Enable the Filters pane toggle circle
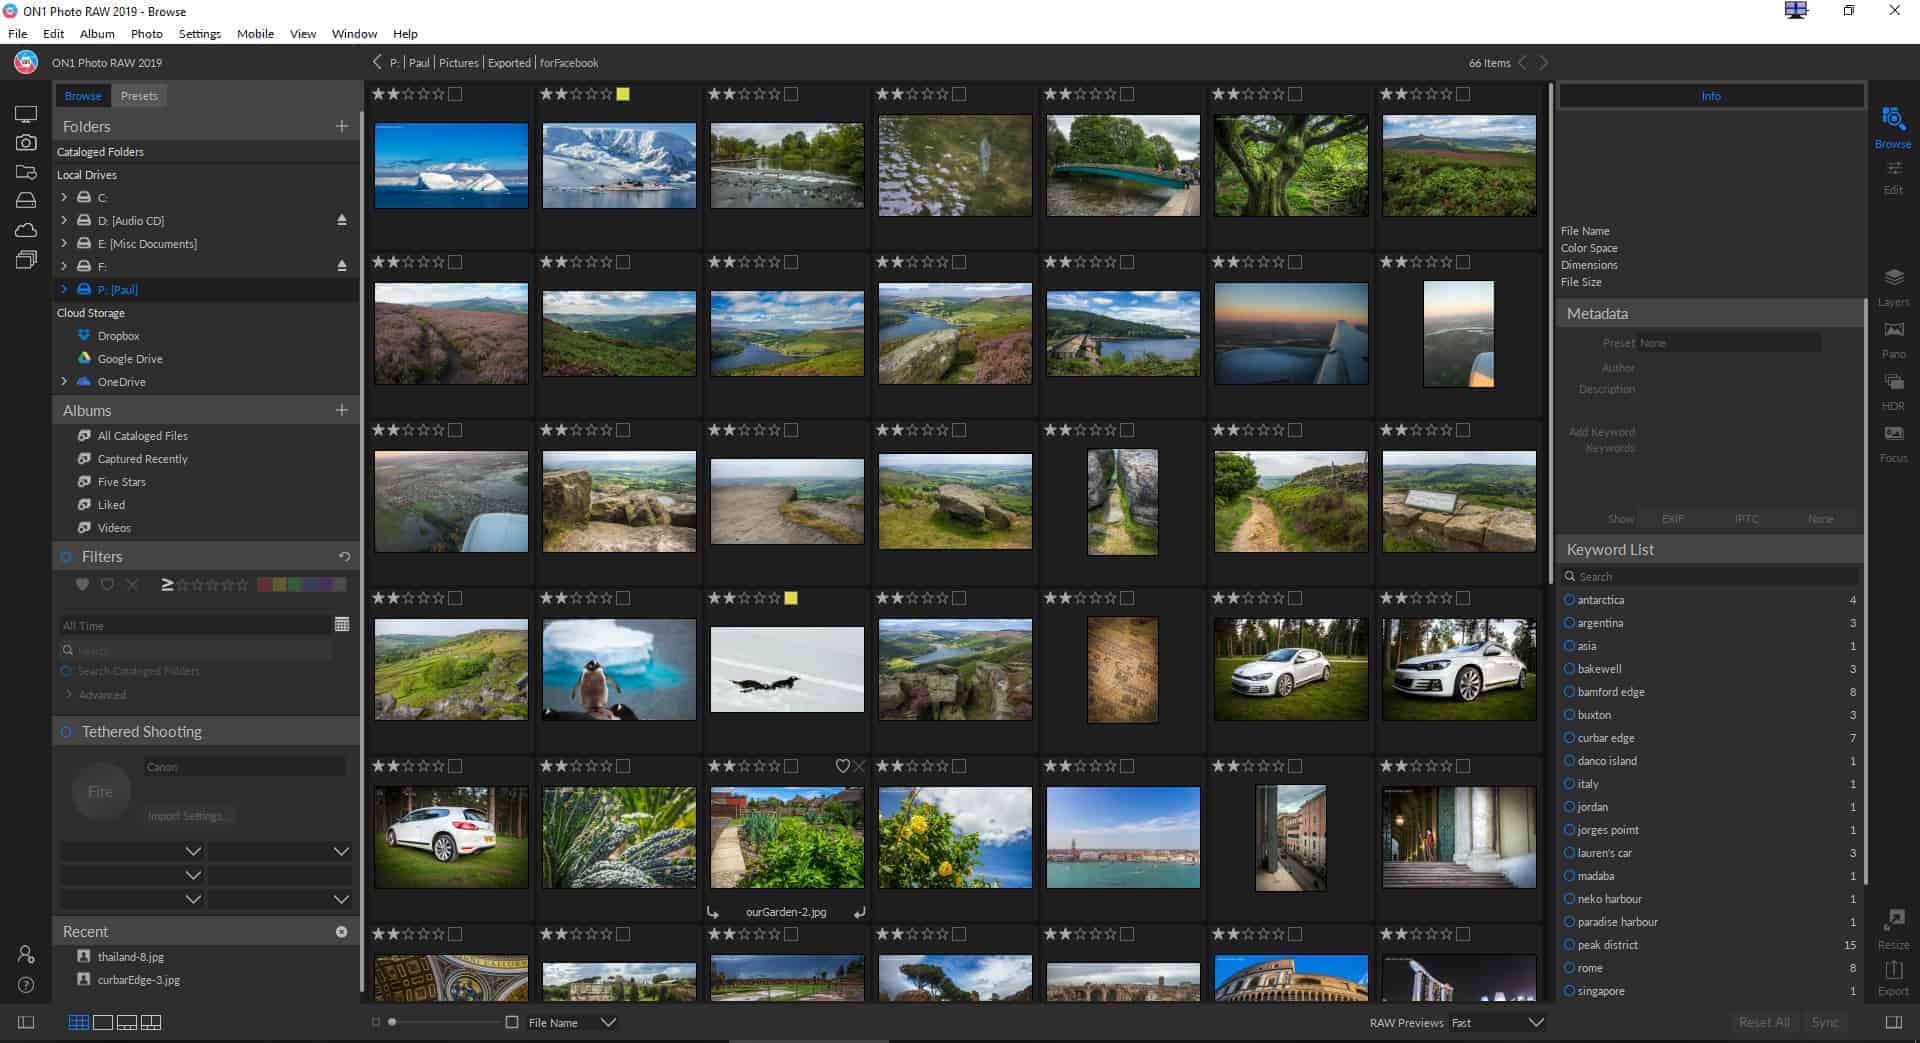1920x1043 pixels. [66, 556]
